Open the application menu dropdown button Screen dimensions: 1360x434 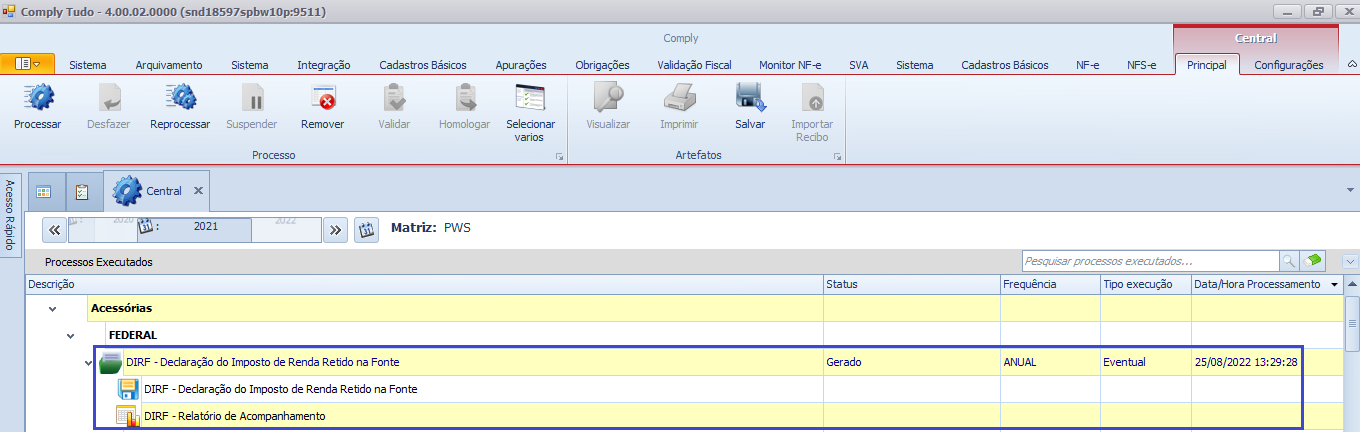28,64
